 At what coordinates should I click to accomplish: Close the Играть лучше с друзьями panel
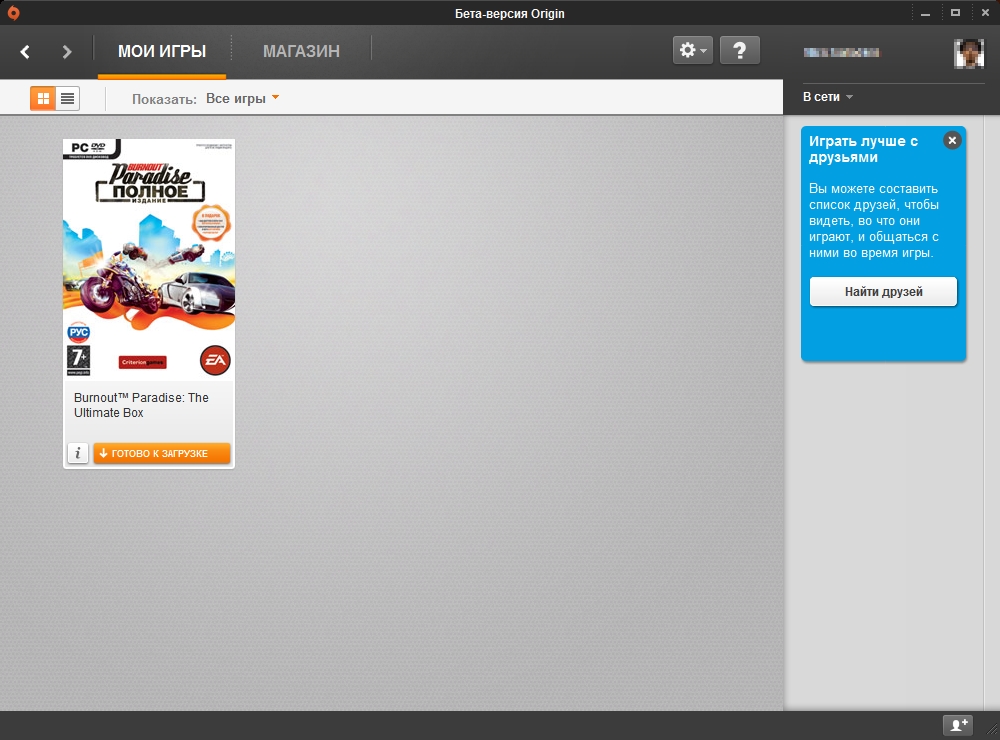pos(952,140)
